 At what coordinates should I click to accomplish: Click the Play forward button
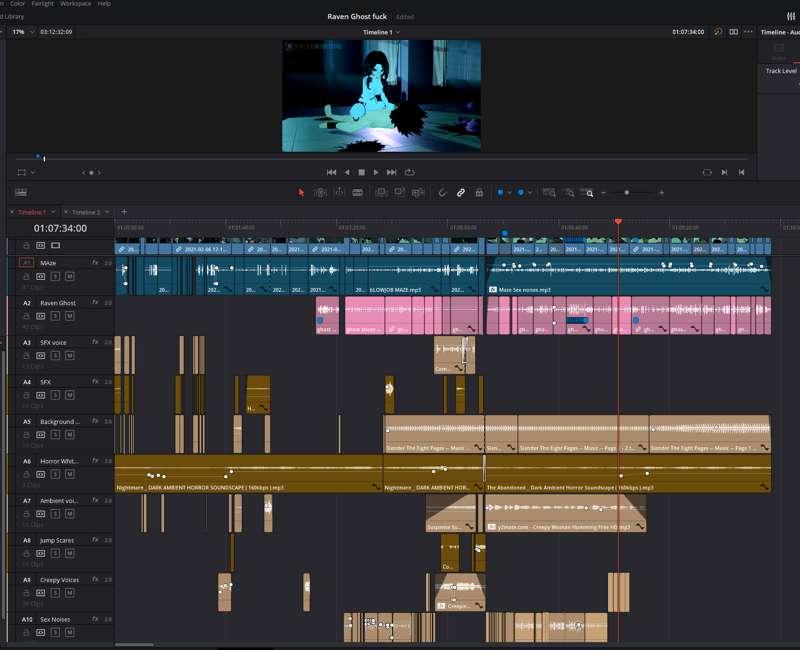coord(376,172)
